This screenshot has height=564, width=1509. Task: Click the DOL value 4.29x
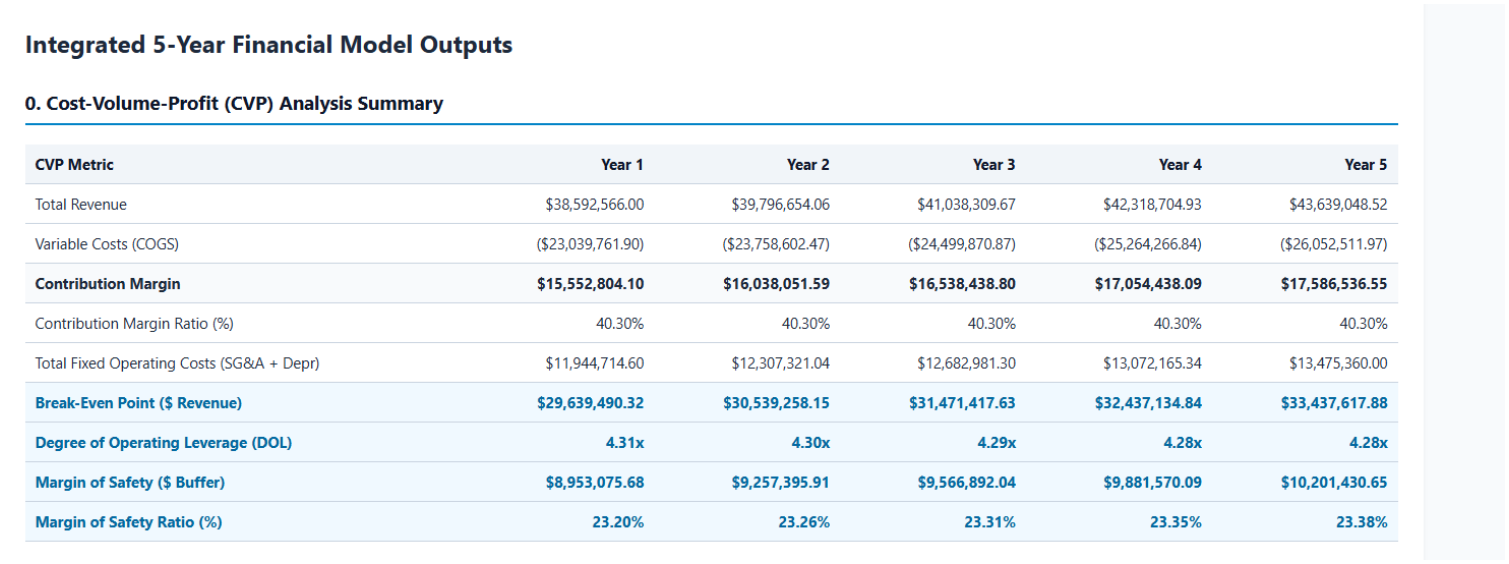(x=997, y=443)
